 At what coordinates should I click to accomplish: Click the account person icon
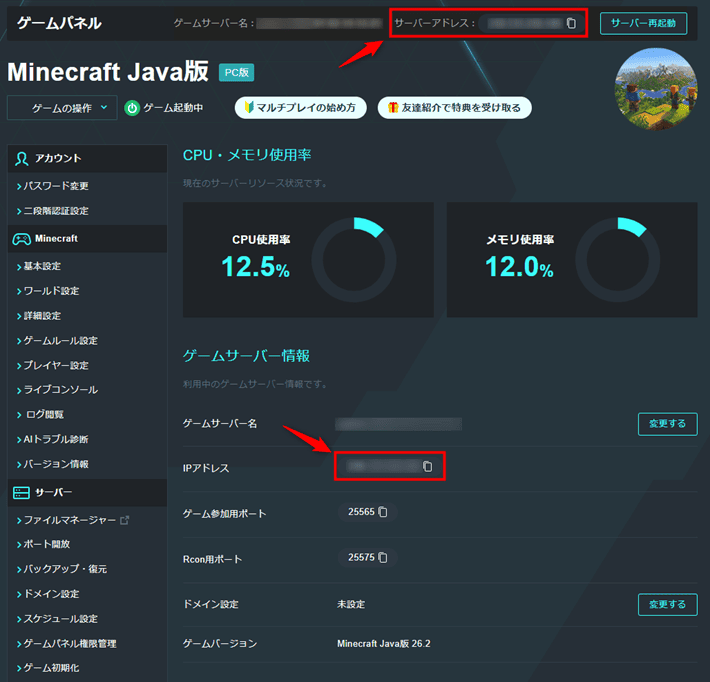pos(22,158)
